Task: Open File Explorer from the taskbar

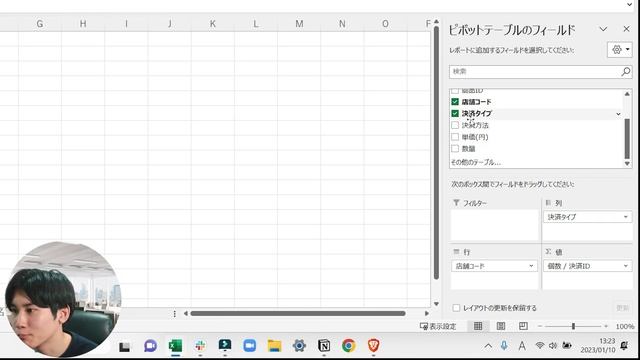Action: pyautogui.click(x=274, y=346)
